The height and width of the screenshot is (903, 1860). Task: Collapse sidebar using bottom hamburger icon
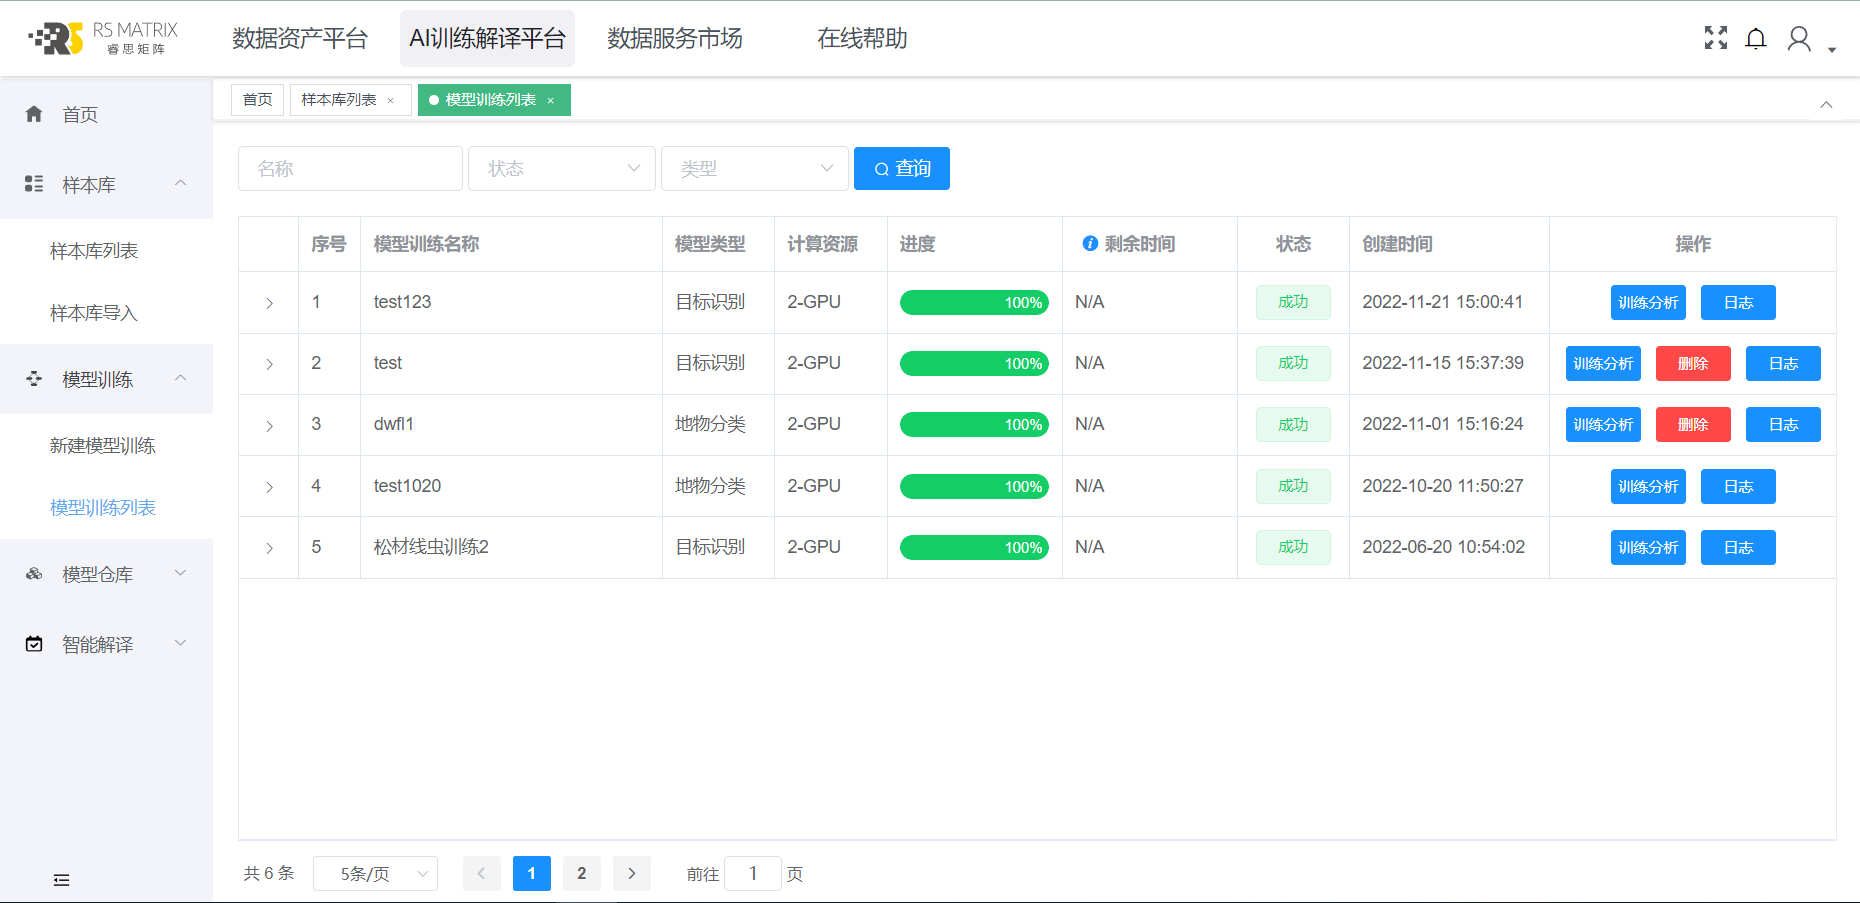[61, 880]
